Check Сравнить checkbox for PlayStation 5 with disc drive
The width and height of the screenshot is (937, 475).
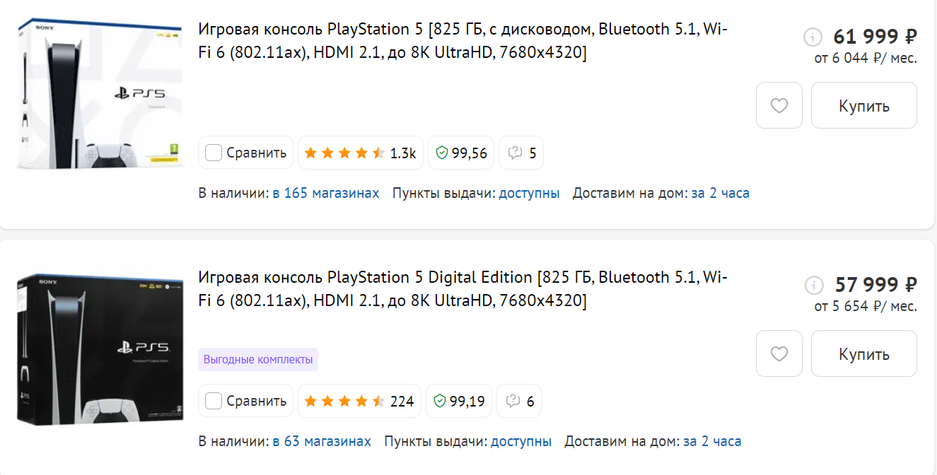[x=213, y=153]
